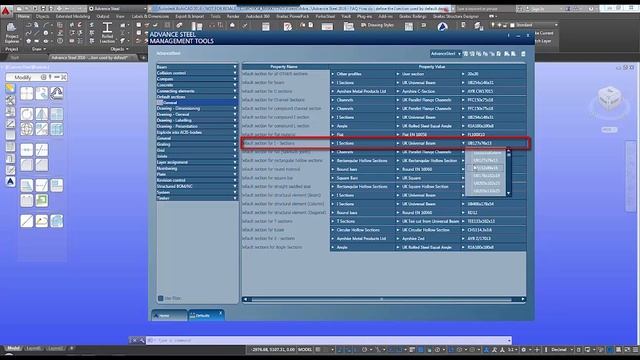The image size is (640, 360).
Task: Open the Home ribbon tab
Action: (x=23, y=16)
